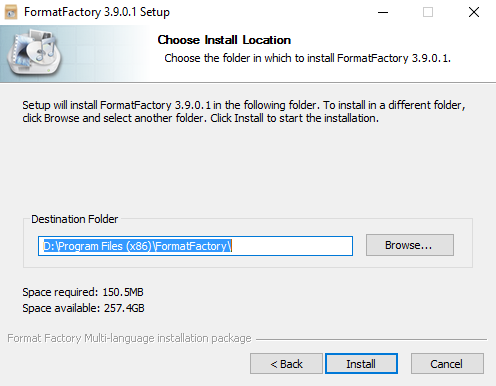Click into the Destination Folder path field

[195, 246]
